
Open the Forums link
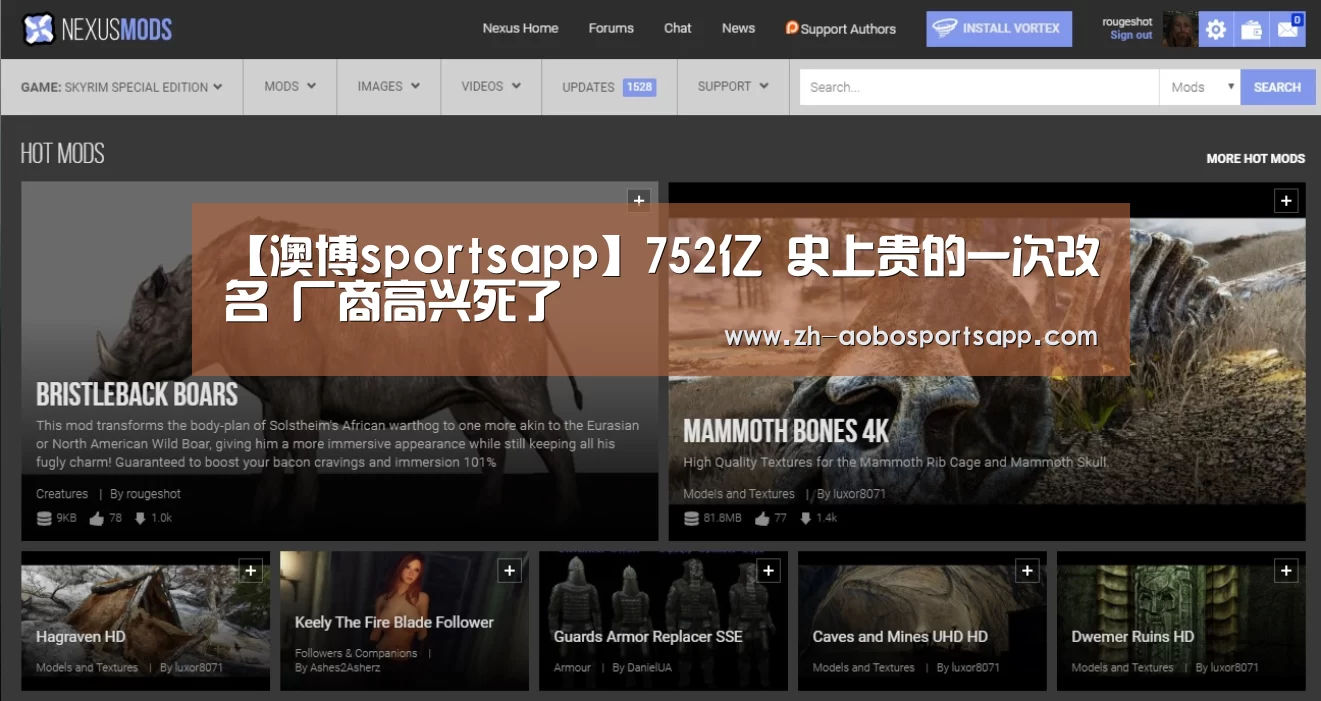pos(611,28)
